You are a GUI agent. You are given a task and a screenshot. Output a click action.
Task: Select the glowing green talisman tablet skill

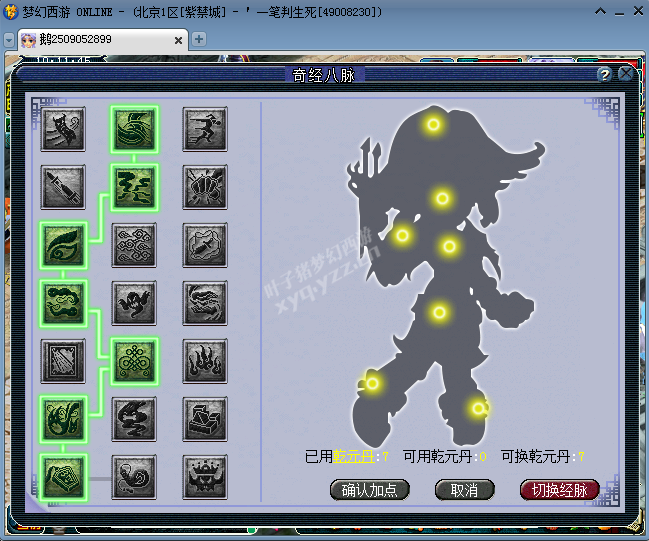pyautogui.click(x=63, y=477)
